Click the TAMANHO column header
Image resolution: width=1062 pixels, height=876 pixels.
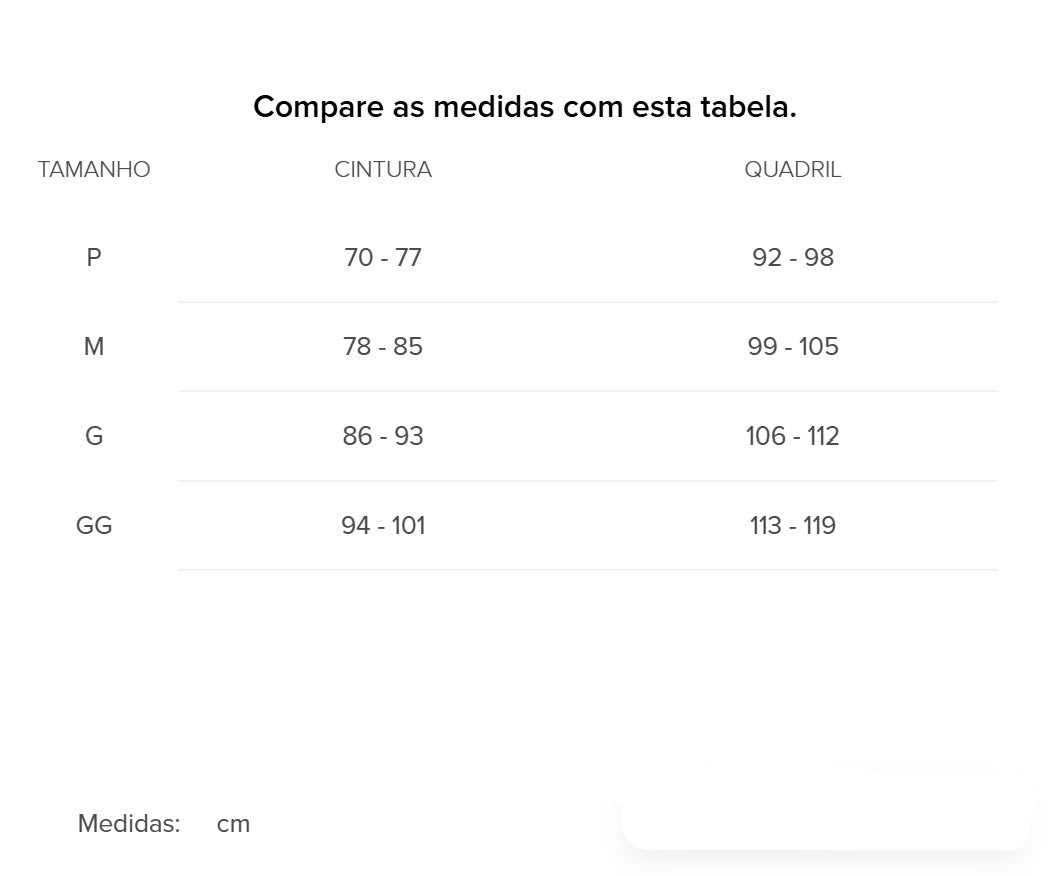tap(94, 170)
